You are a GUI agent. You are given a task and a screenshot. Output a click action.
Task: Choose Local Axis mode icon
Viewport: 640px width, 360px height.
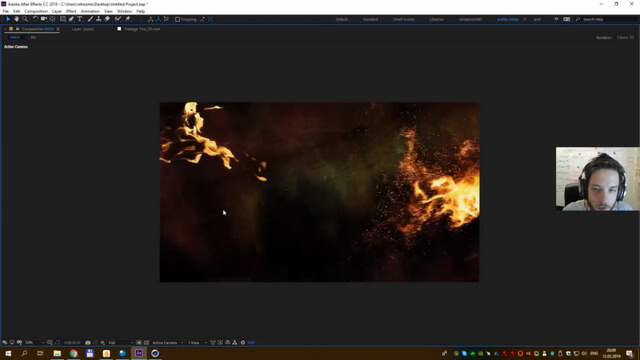pos(150,19)
